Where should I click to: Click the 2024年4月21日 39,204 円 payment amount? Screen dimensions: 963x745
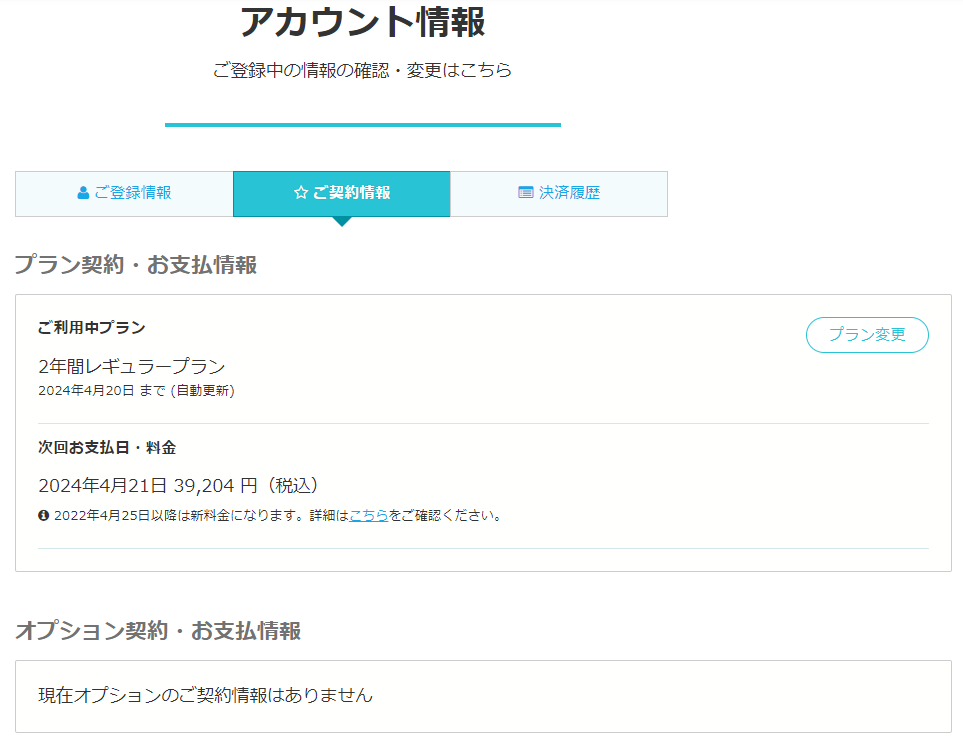[x=178, y=486]
